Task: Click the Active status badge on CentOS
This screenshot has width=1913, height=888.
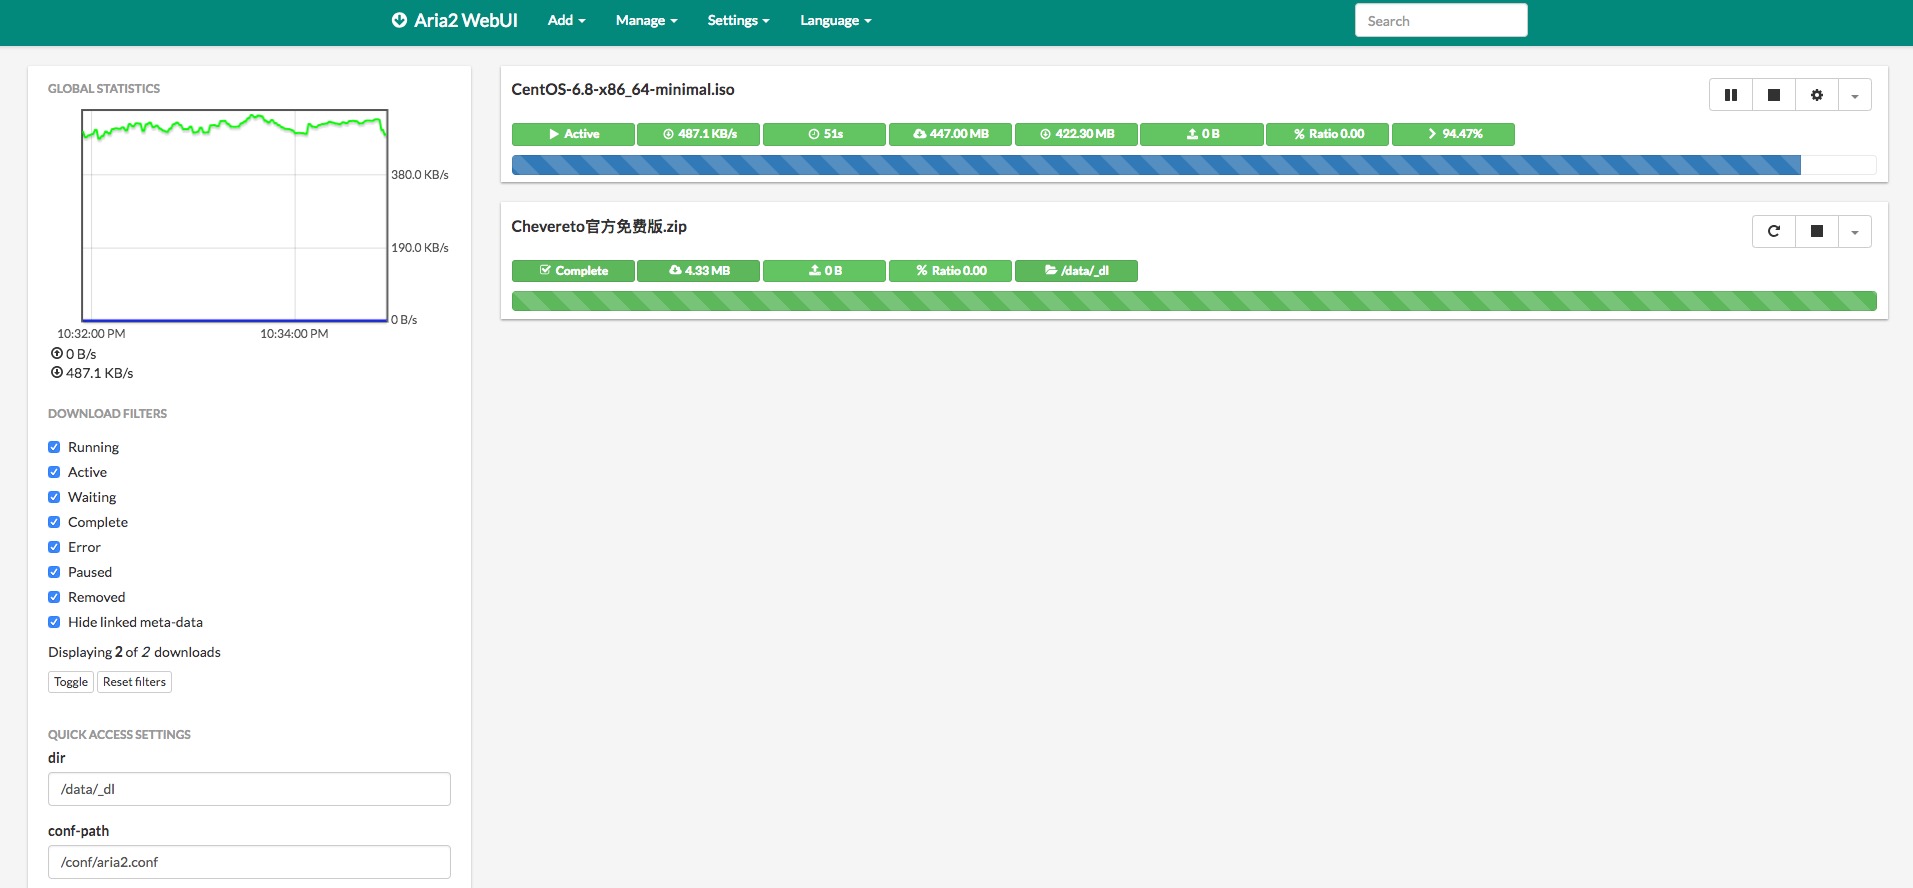Action: 573,134
